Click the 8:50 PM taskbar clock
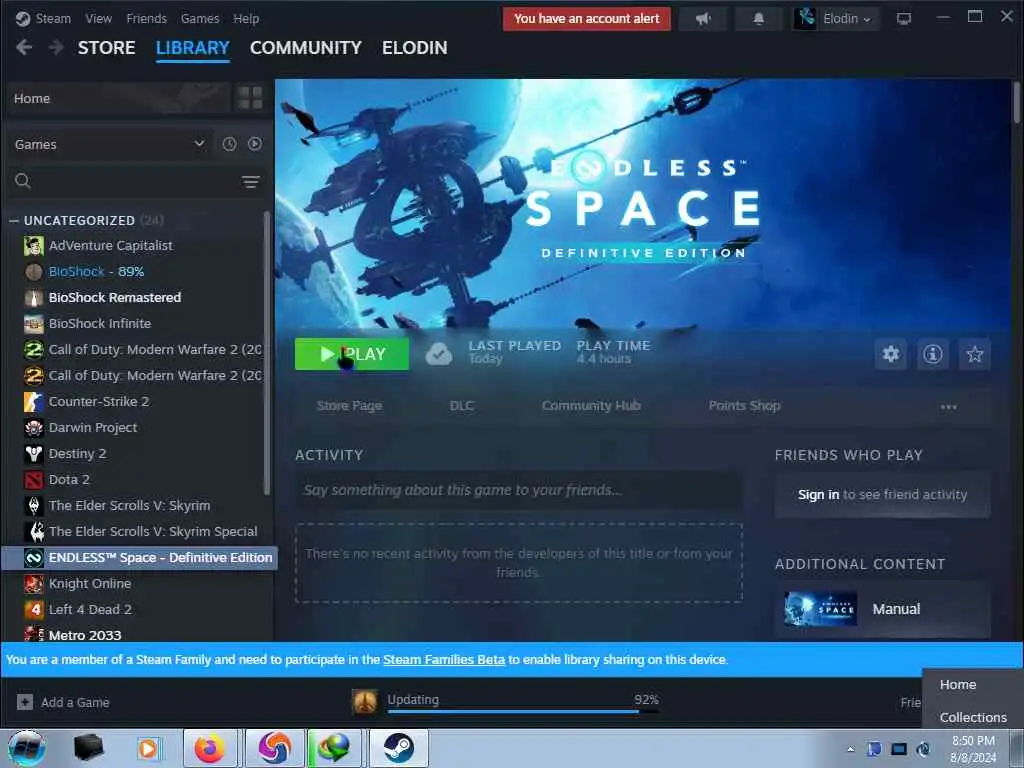Viewport: 1024px width, 768px height. [973, 741]
